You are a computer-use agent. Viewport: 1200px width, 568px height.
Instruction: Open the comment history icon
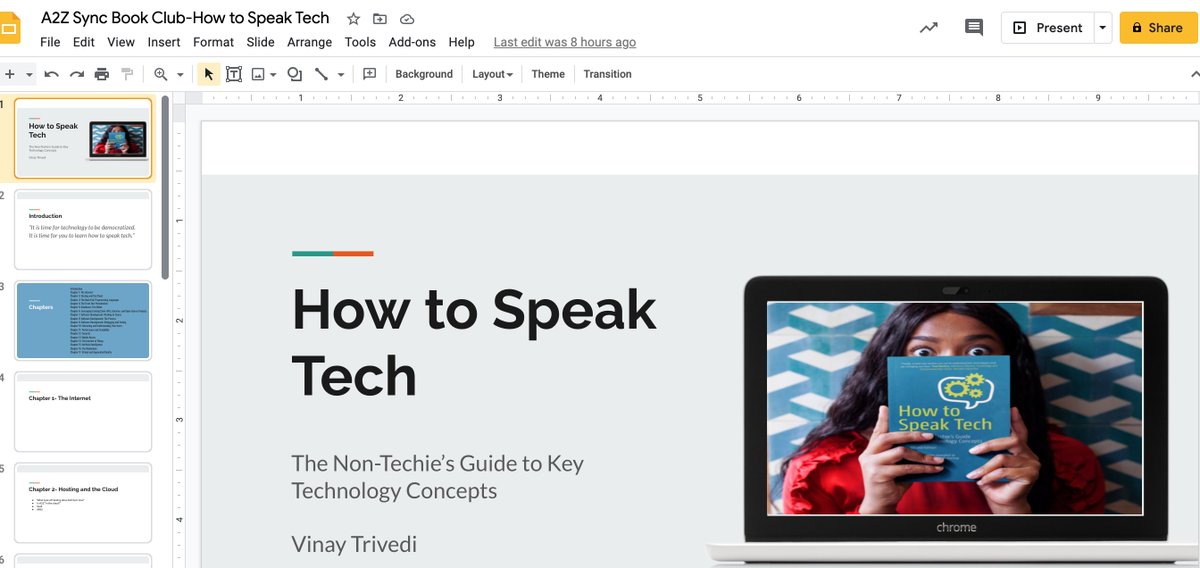(974, 28)
